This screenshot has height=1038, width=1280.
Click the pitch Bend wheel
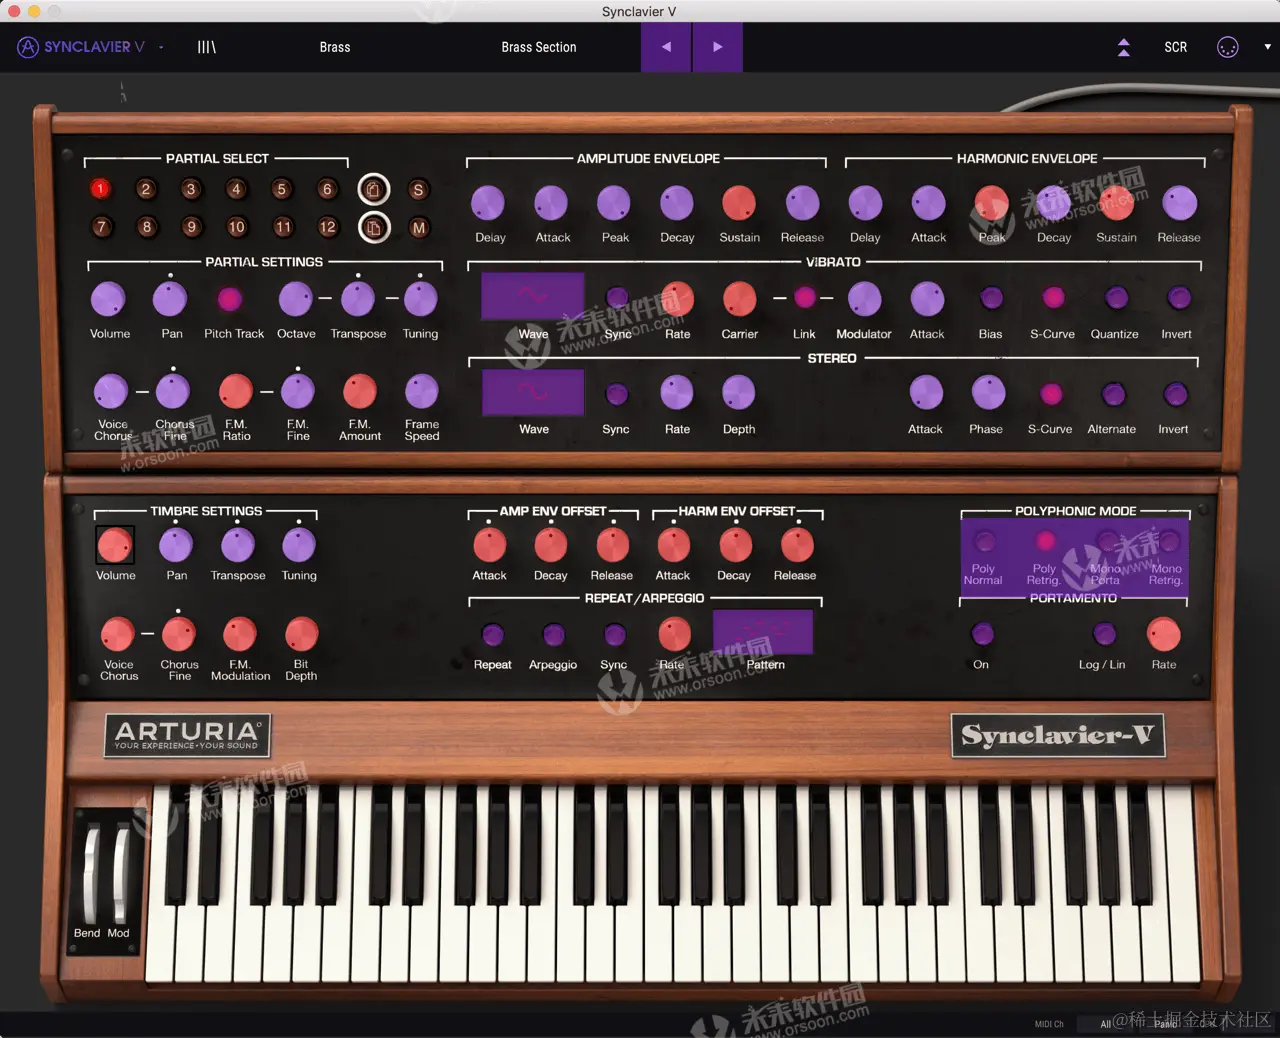(x=90, y=873)
